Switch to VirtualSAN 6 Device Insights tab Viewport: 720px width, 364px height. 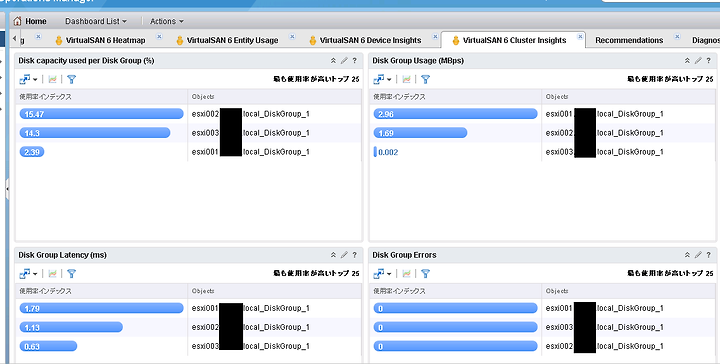[x=370, y=40]
